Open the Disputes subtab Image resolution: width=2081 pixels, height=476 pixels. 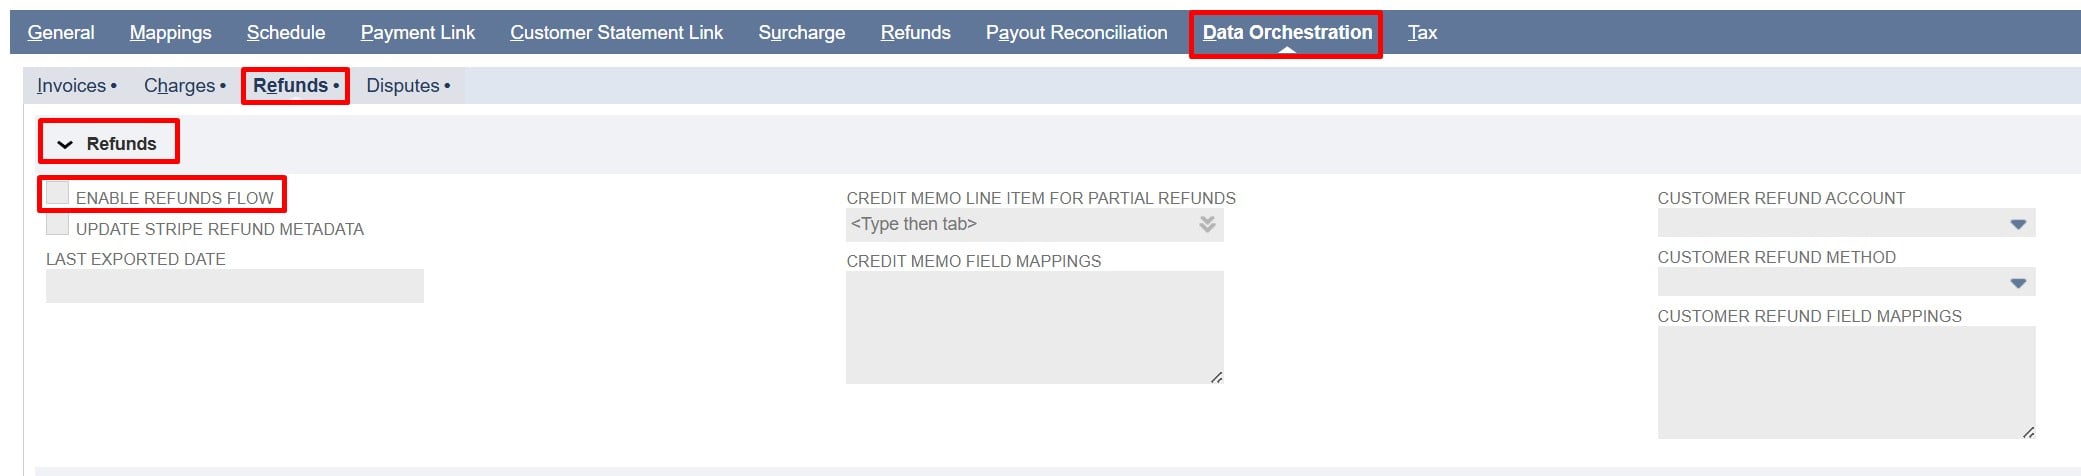point(403,86)
